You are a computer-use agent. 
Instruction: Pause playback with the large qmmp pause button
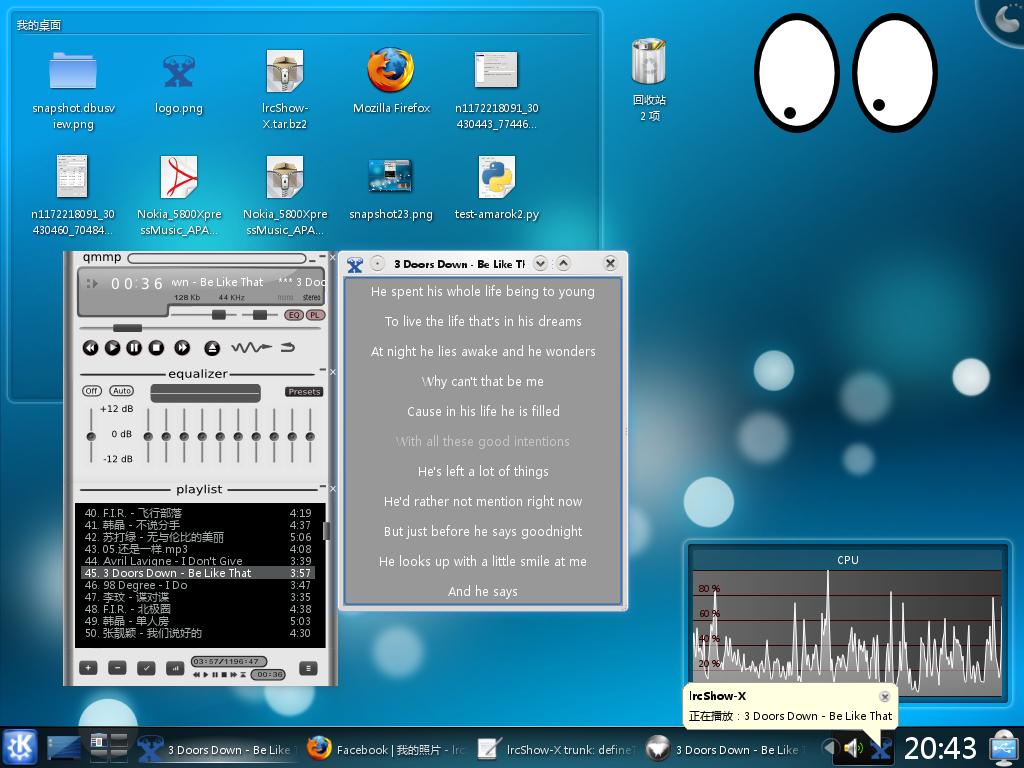[x=134, y=348]
